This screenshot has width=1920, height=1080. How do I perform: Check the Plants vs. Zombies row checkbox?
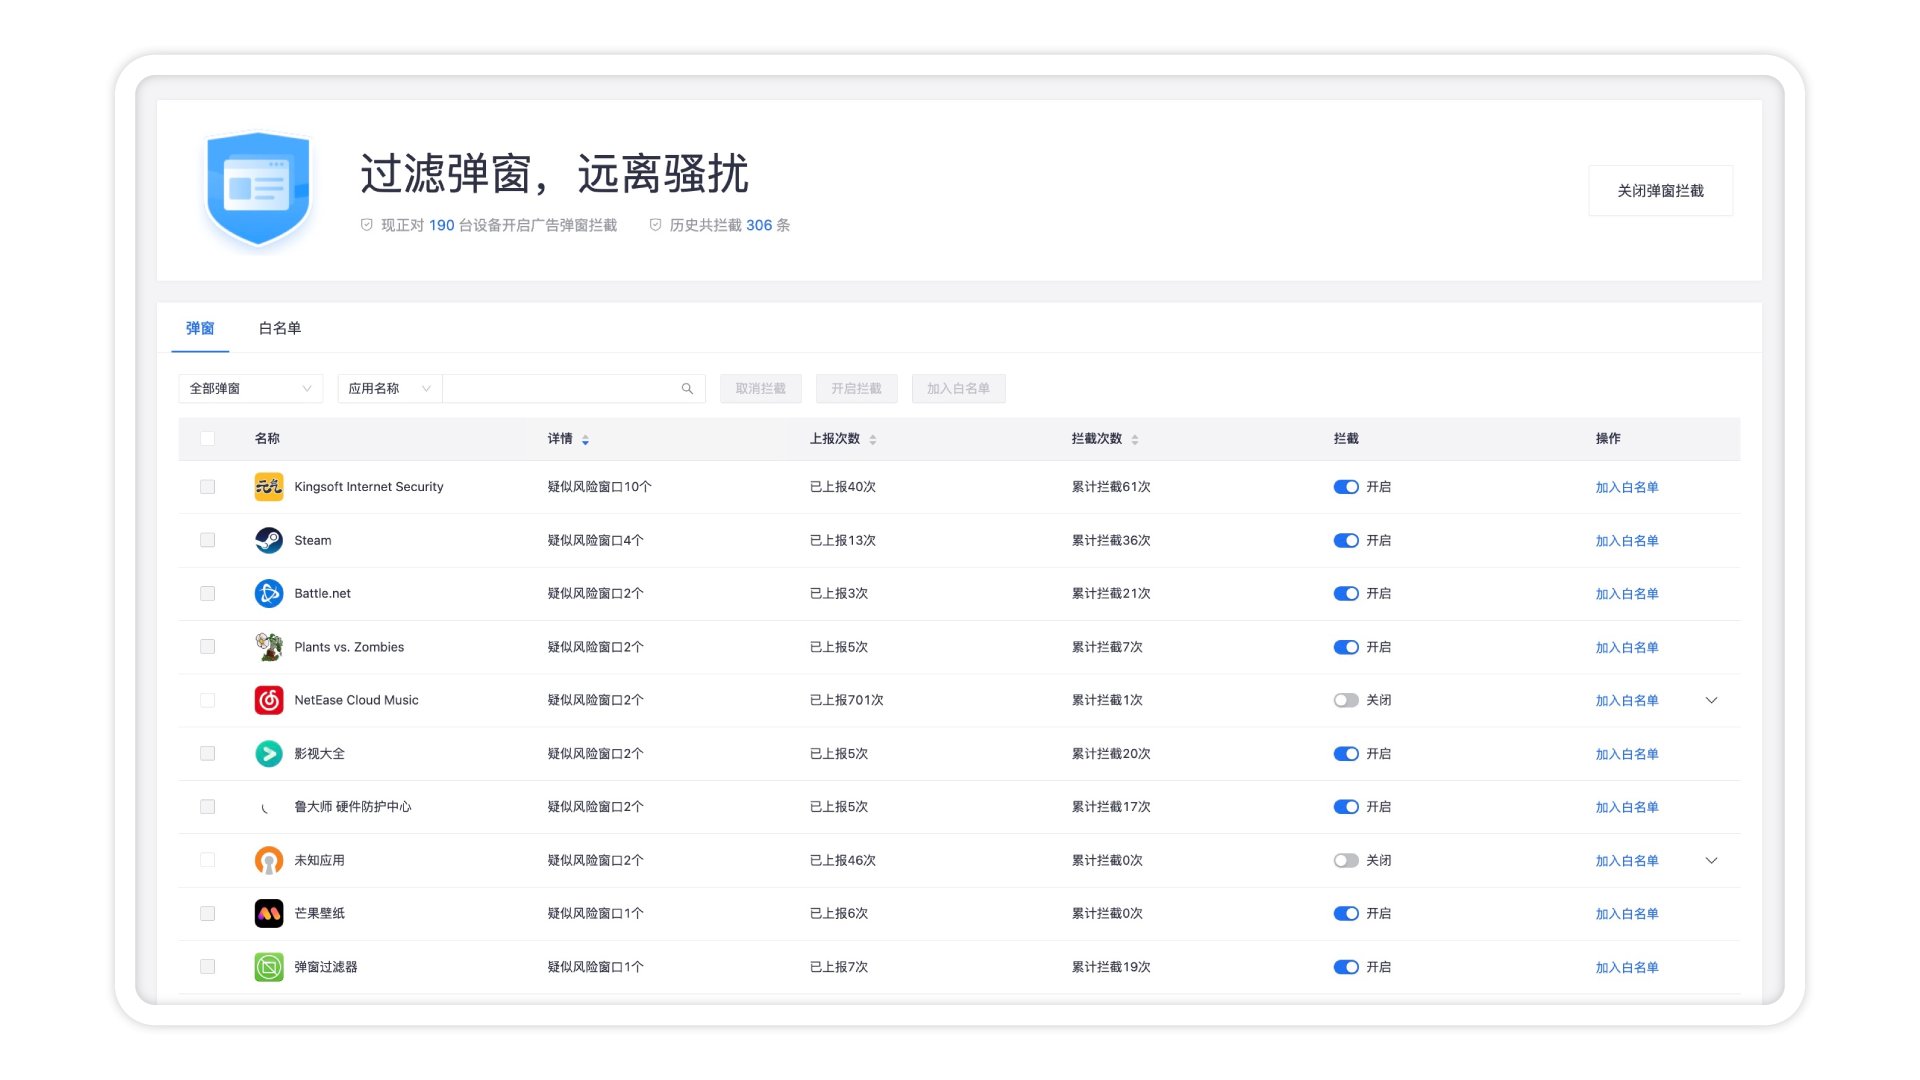(207, 647)
